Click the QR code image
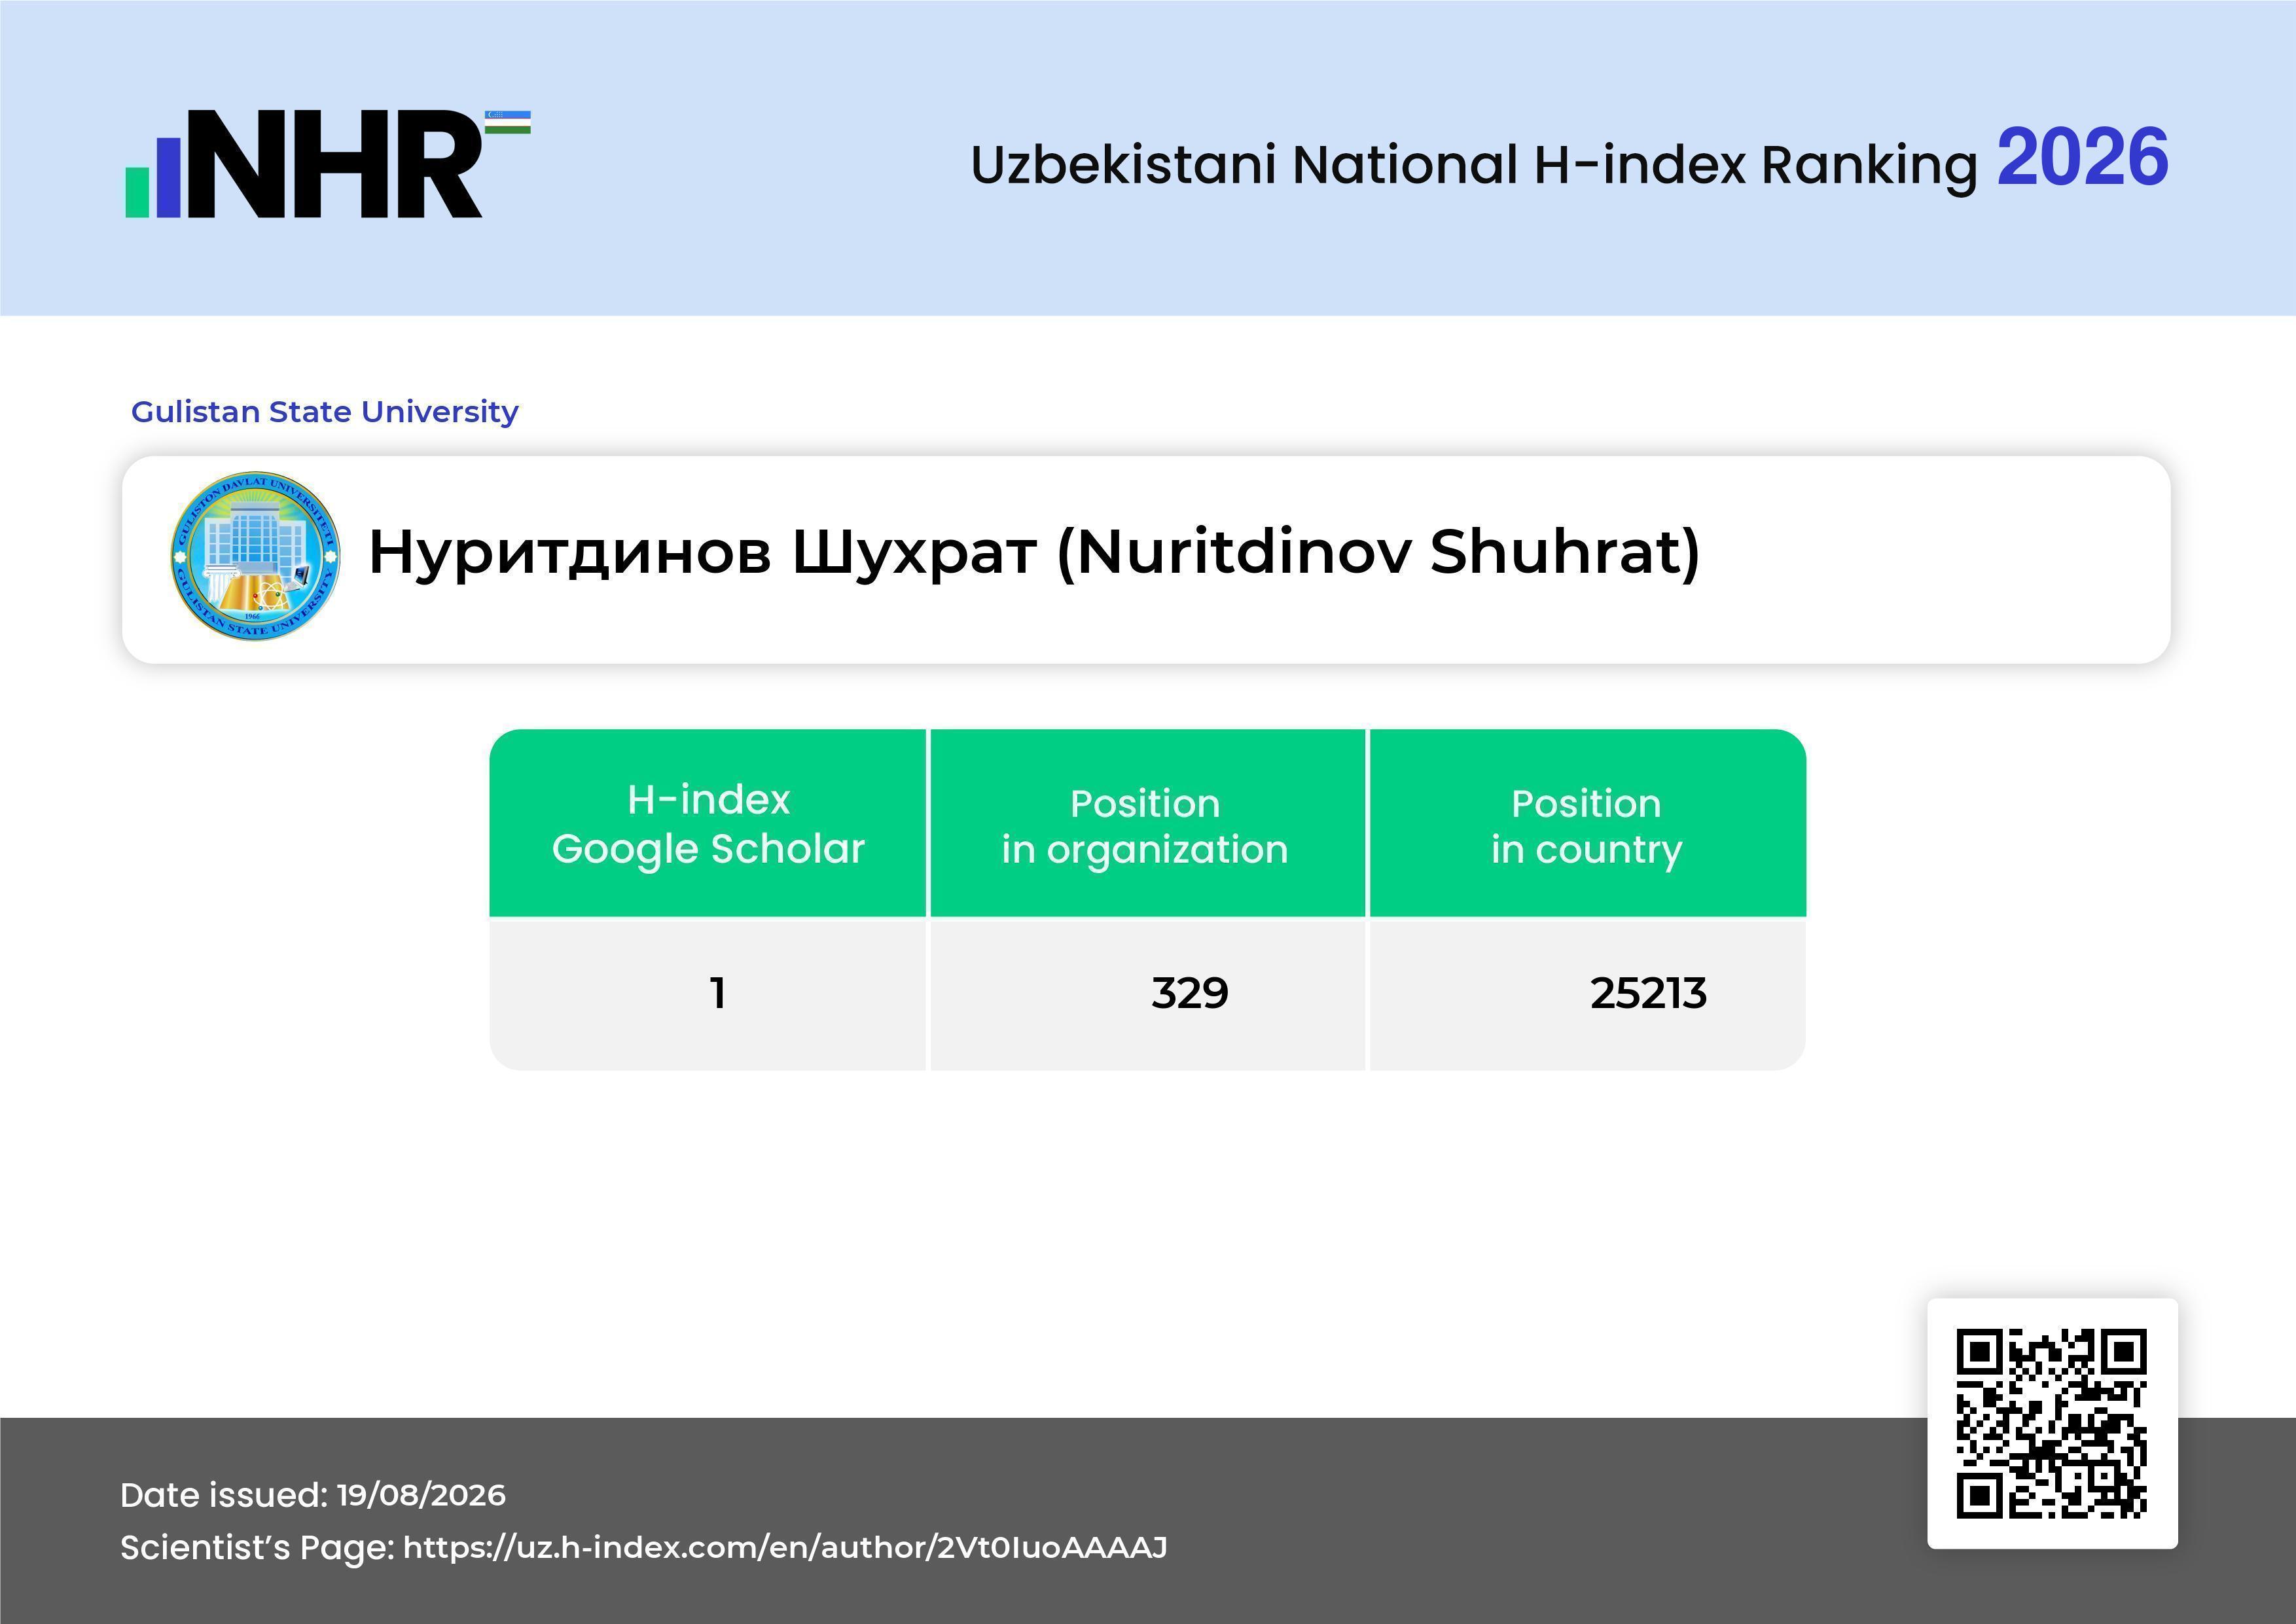Image resolution: width=2296 pixels, height=1624 pixels. pyautogui.click(x=2052, y=1423)
